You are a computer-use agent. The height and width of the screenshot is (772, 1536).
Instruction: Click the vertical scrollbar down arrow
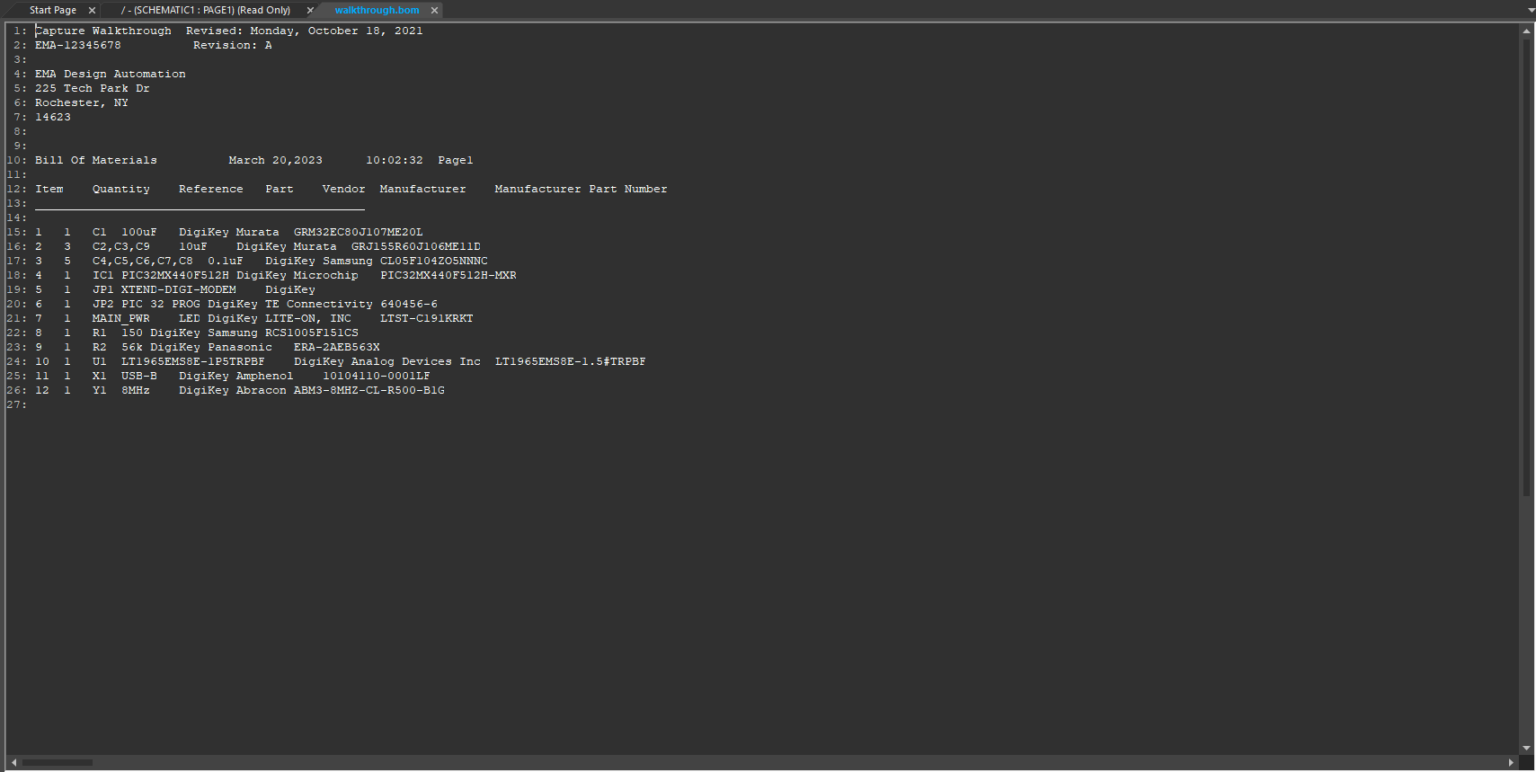click(1526, 748)
